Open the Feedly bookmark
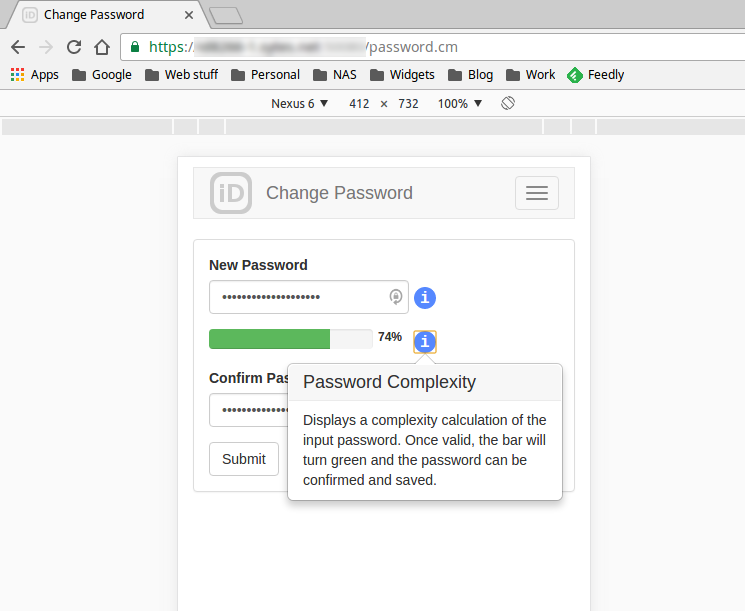This screenshot has width=745, height=611. (595, 75)
